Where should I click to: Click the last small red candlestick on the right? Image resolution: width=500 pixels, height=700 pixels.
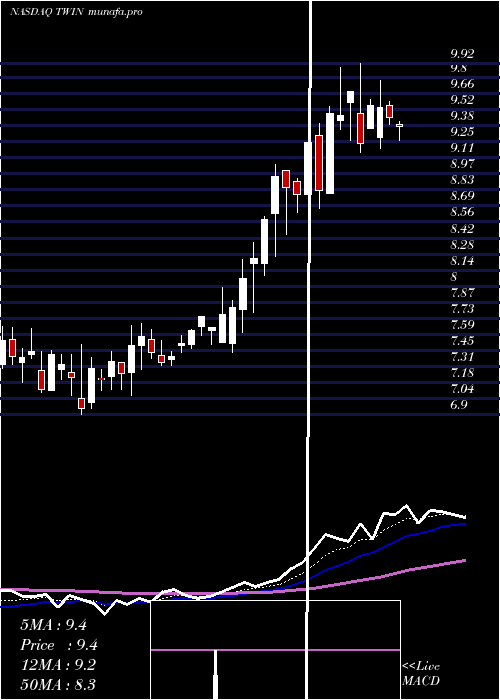pyautogui.click(x=400, y=125)
